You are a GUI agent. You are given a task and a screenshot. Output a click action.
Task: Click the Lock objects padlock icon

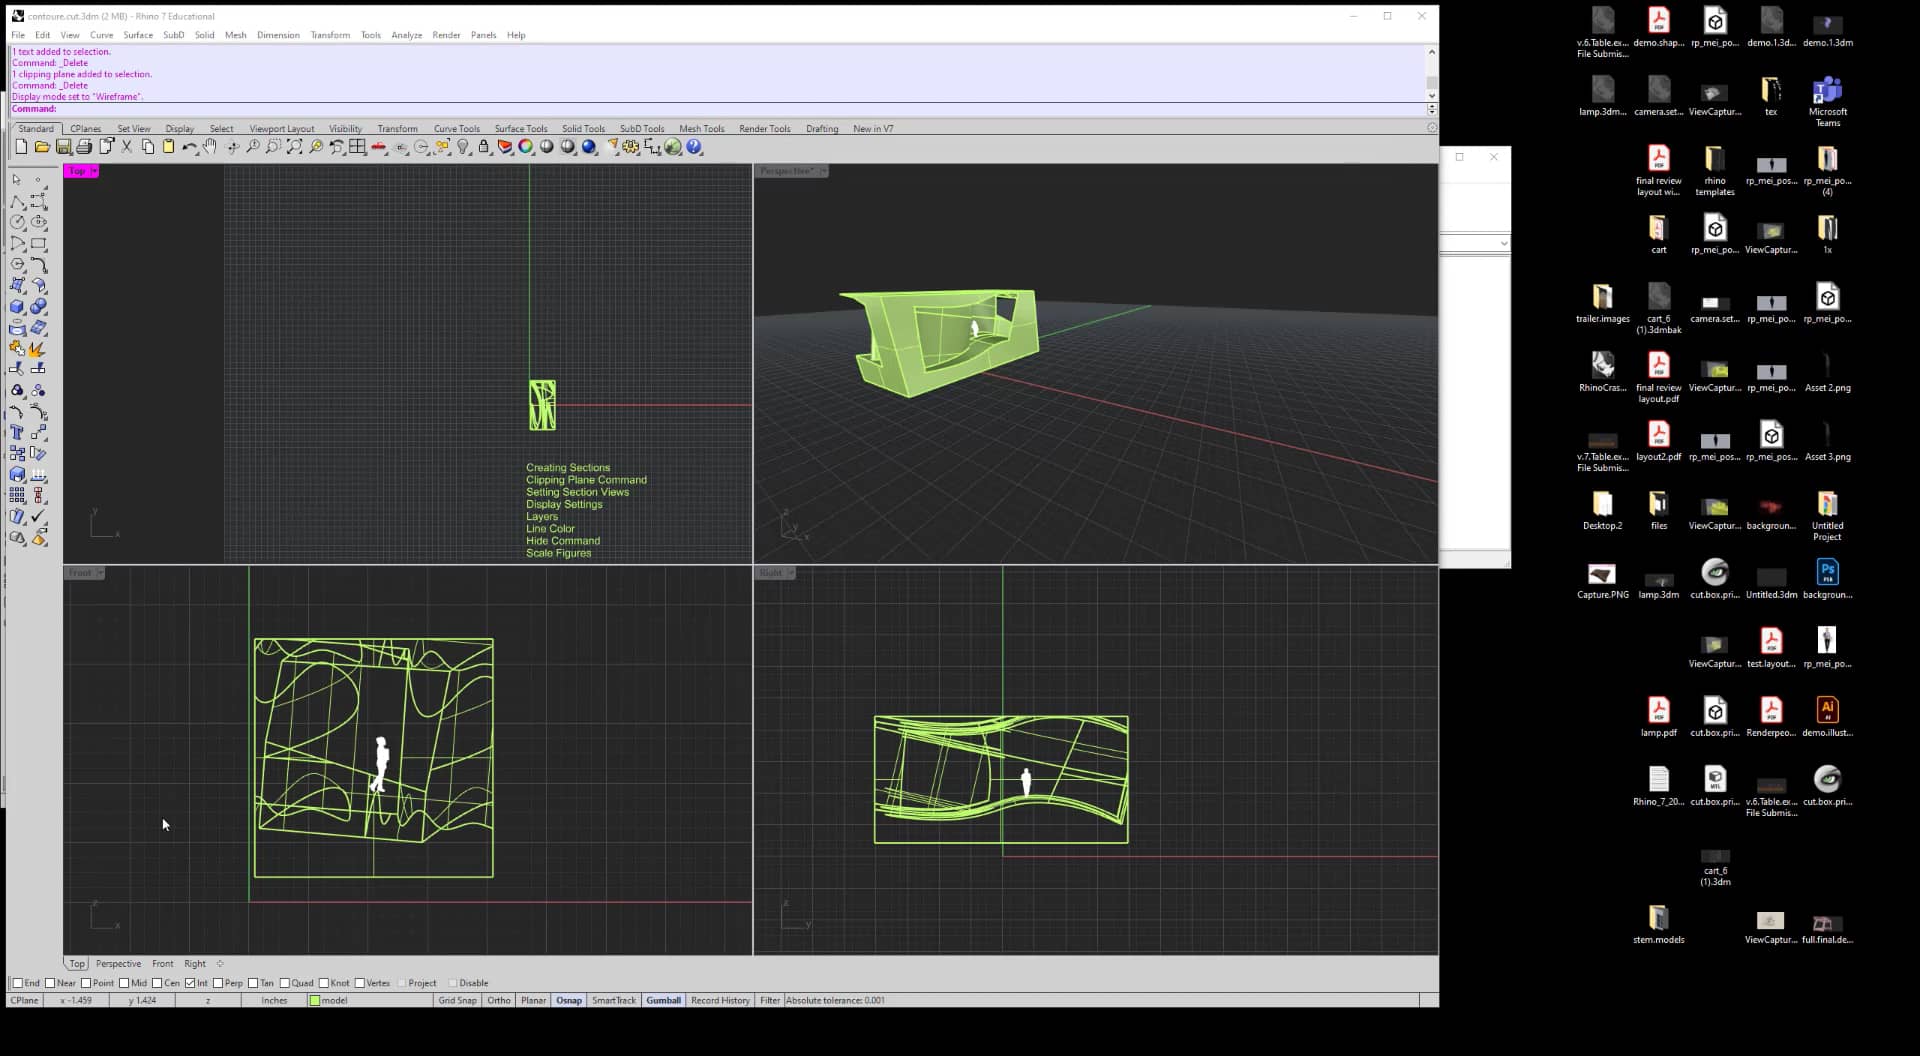tap(484, 147)
